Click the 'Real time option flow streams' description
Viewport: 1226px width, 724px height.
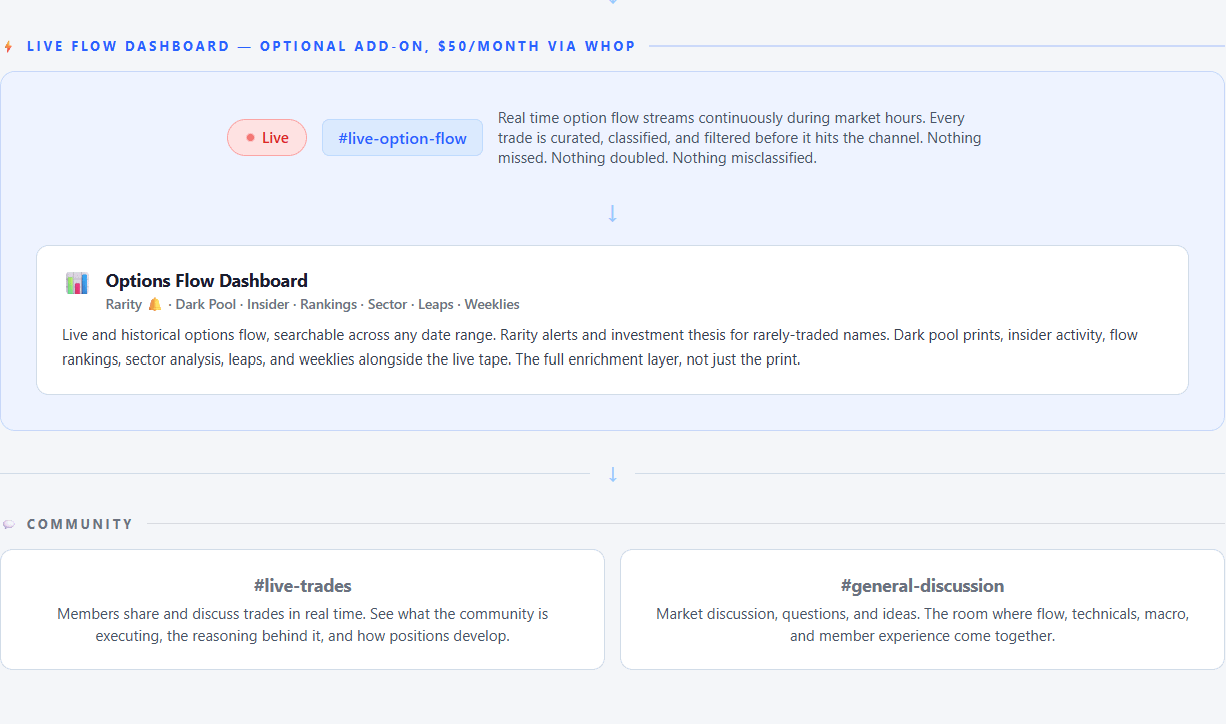pyautogui.click(x=740, y=138)
